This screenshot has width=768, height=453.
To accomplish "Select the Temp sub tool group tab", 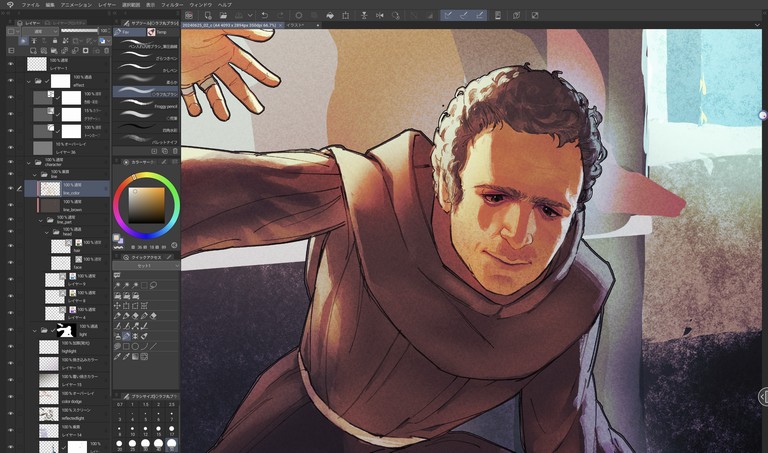I will tap(163, 32).
